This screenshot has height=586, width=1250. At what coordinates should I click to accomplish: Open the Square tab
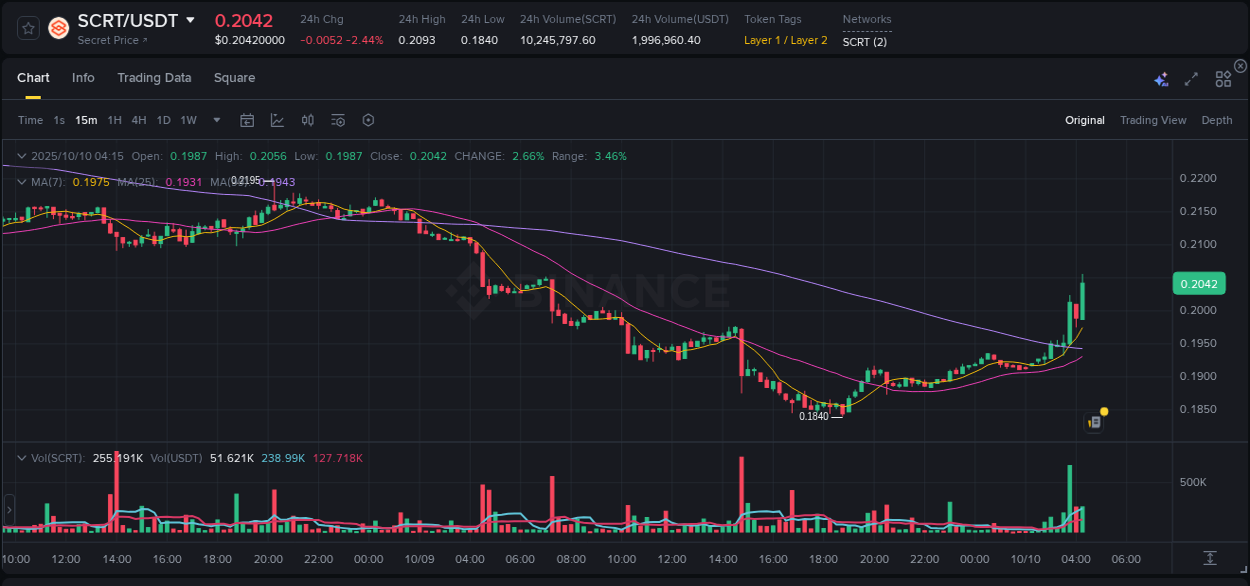tap(234, 77)
